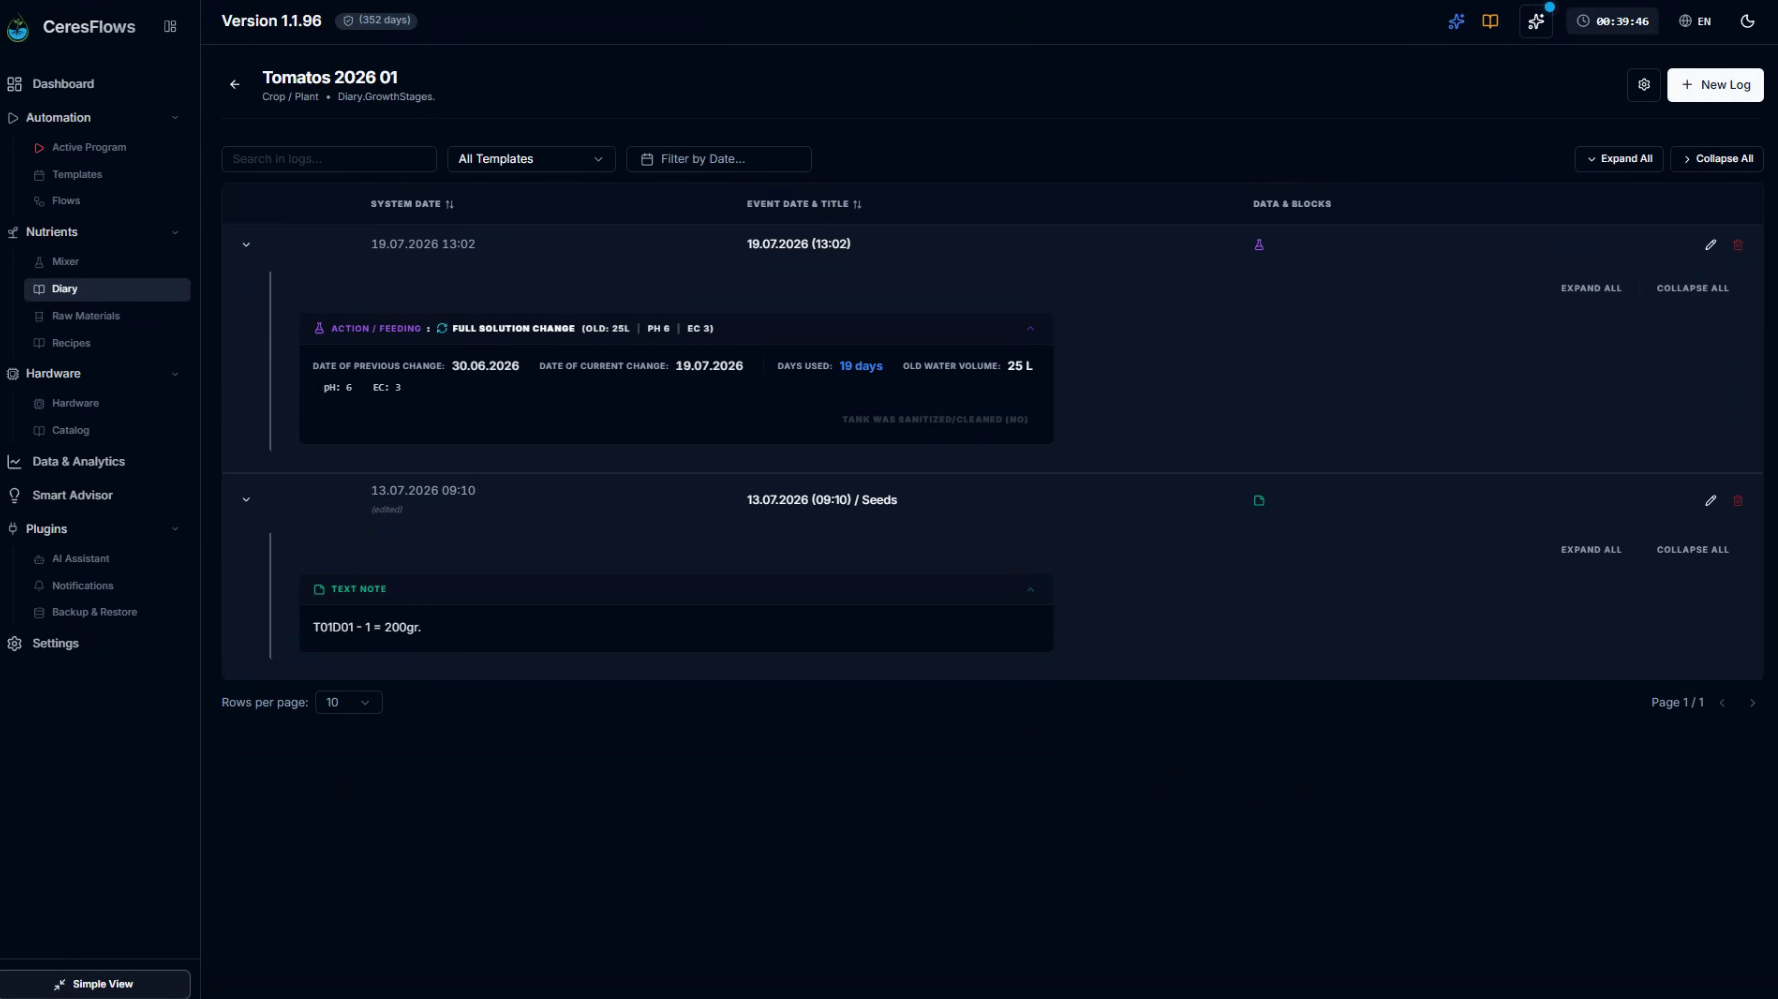
Task: Go to the next page arrow
Action: (1752, 703)
